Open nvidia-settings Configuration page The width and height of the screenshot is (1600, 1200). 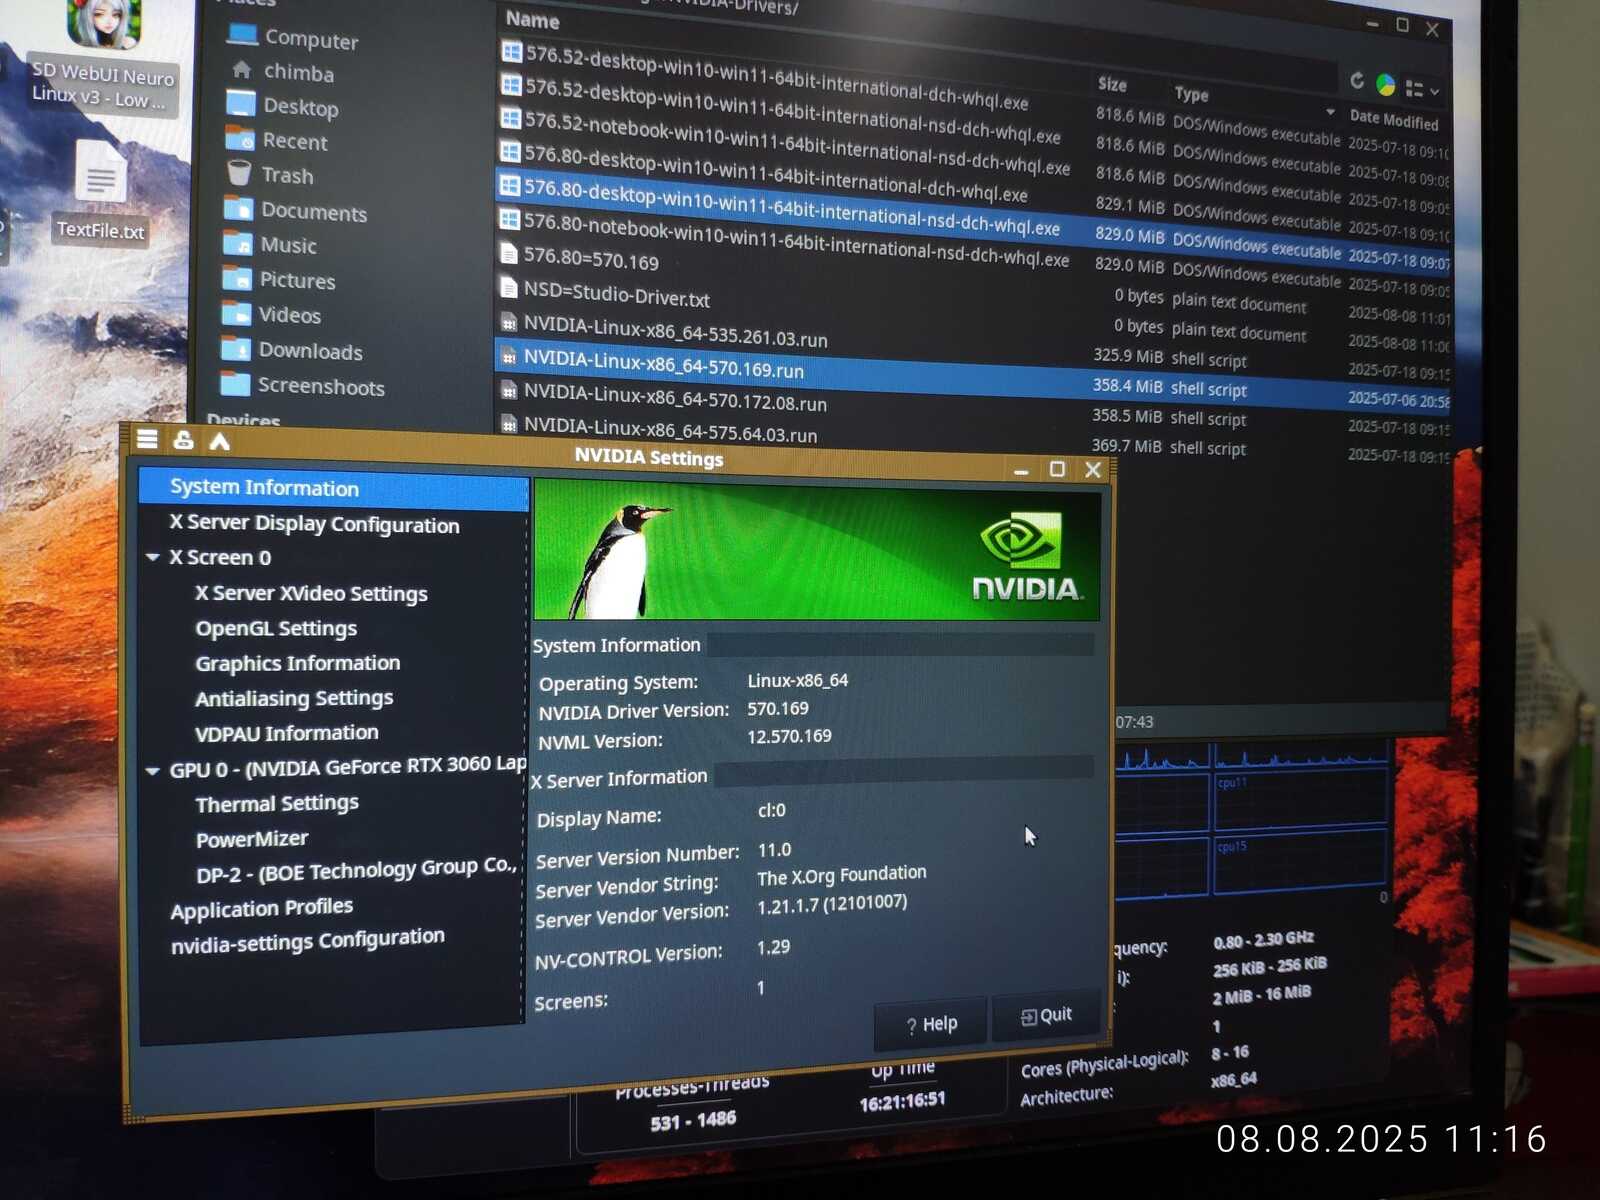[308, 940]
